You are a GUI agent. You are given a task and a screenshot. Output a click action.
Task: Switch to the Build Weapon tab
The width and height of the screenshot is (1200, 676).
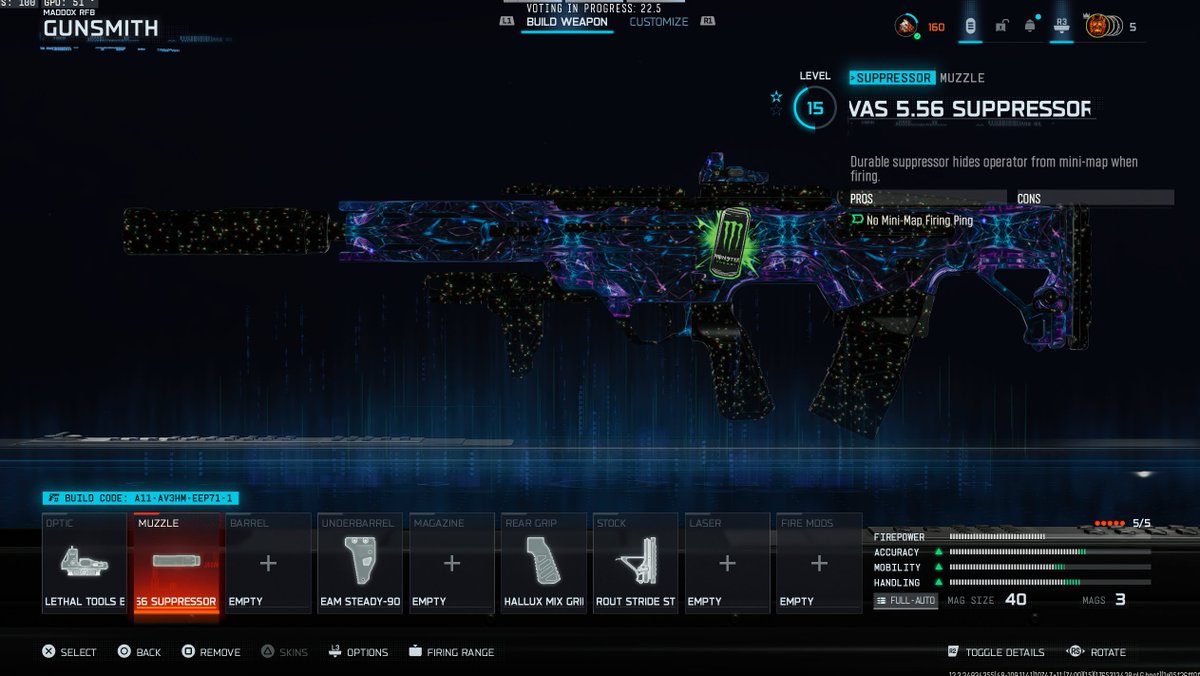(567, 22)
